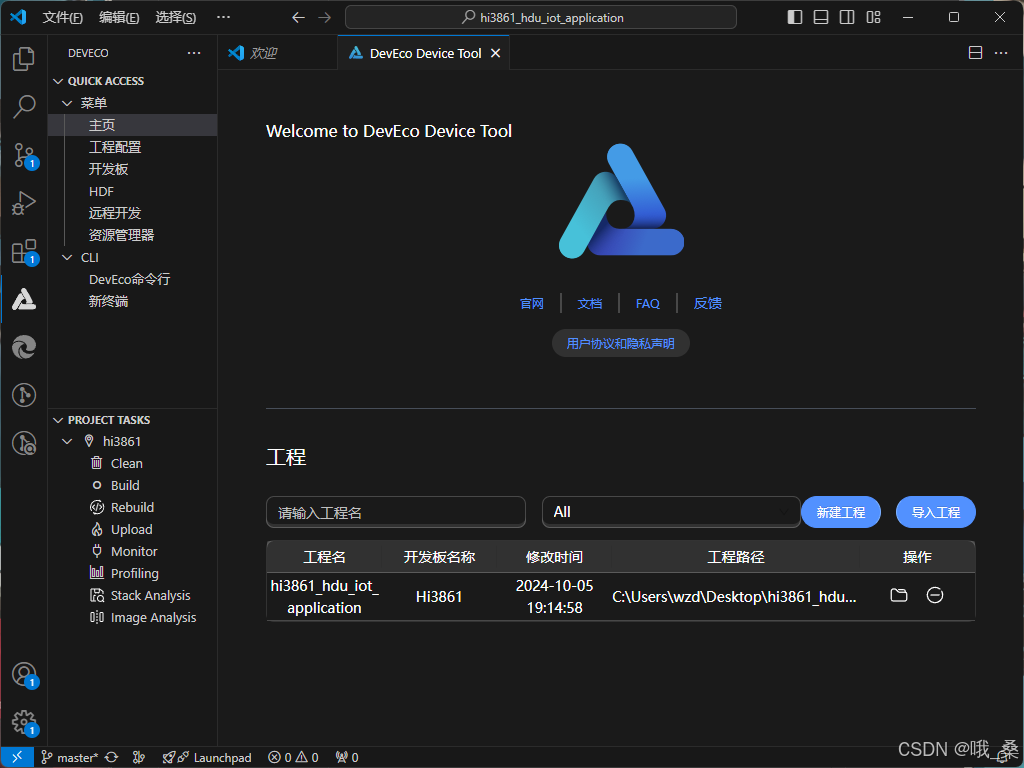Open the Search view in activity bar
Screen dimensions: 1024x768
24,106
